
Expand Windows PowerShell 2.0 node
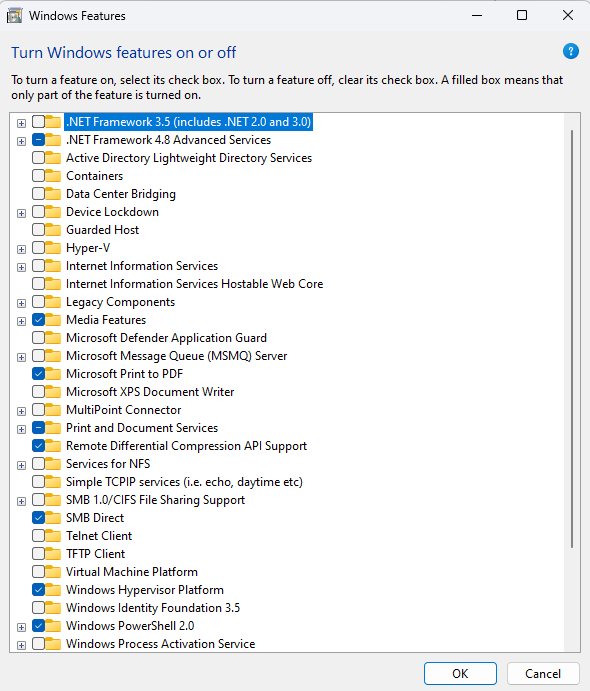point(21,627)
